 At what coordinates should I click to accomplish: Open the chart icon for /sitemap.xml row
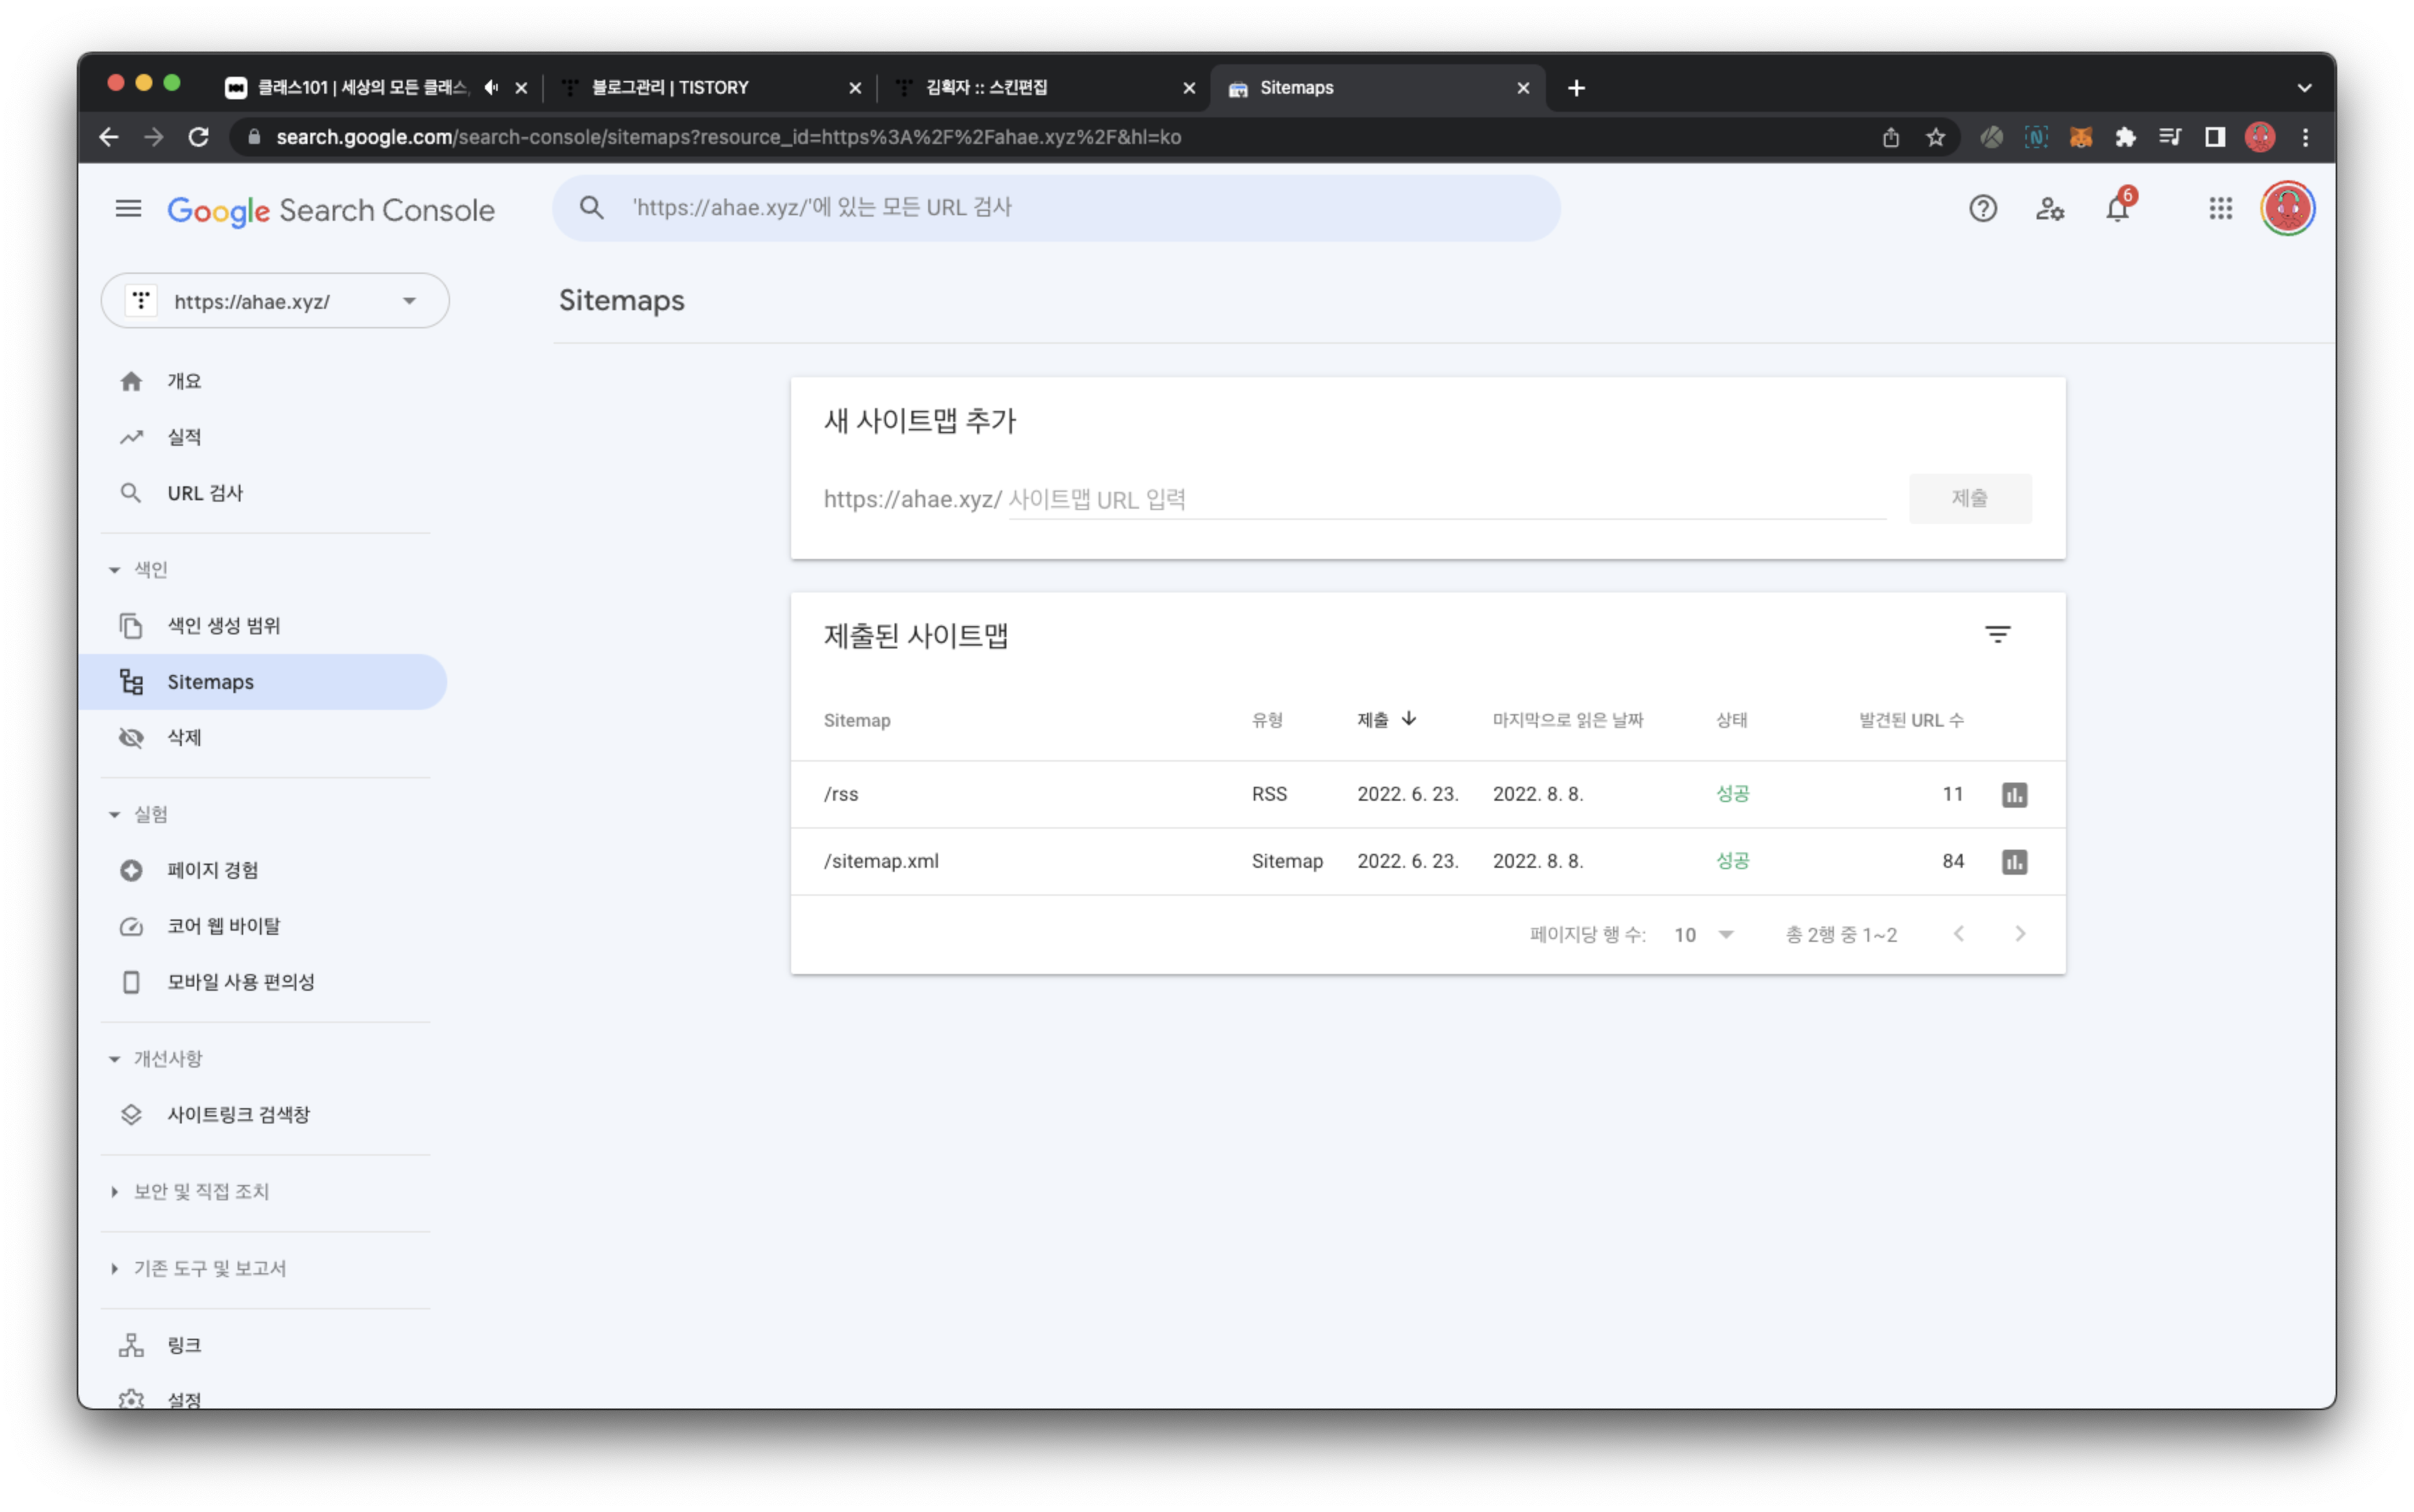pos(2014,861)
